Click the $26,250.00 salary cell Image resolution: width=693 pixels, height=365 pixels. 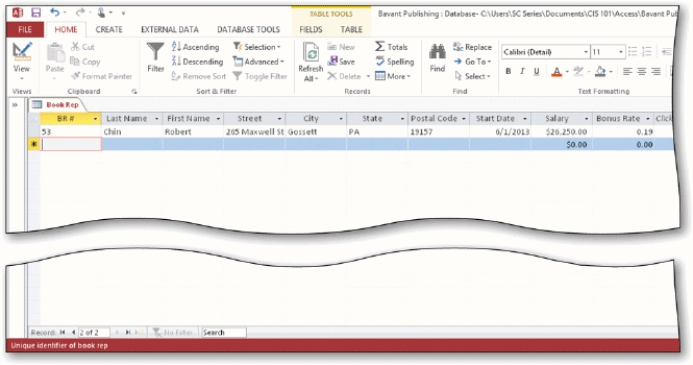click(x=561, y=132)
